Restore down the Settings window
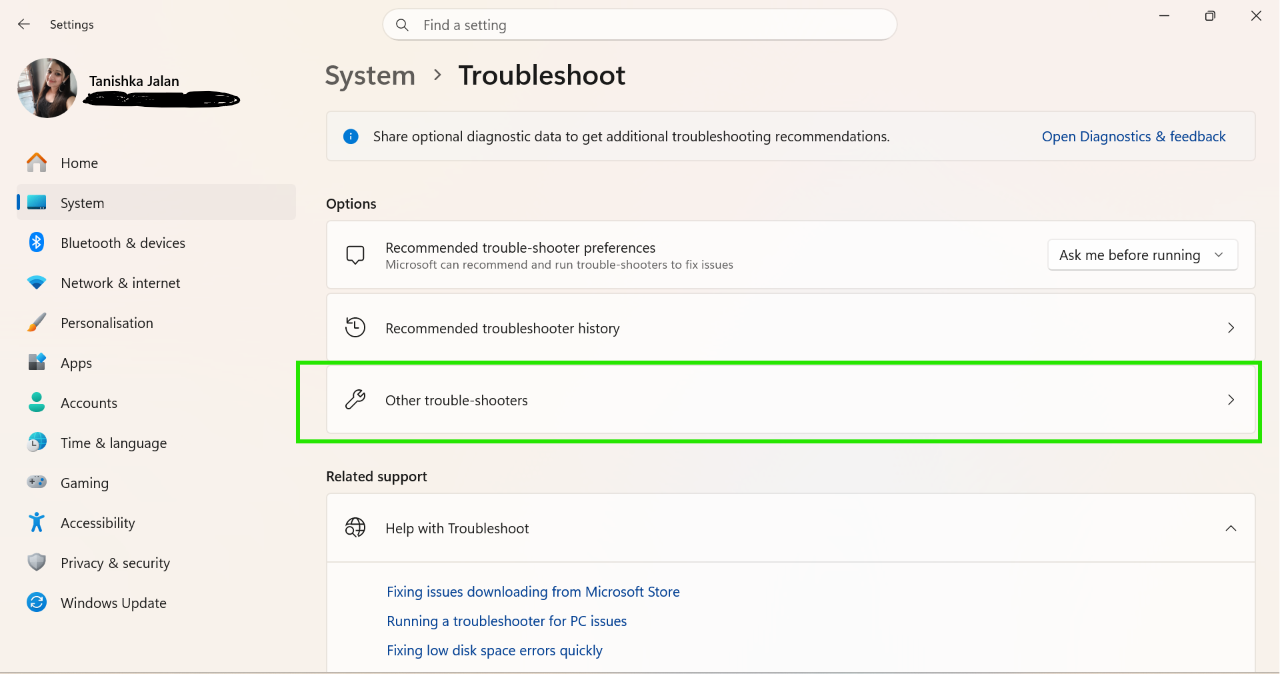 1210,16
